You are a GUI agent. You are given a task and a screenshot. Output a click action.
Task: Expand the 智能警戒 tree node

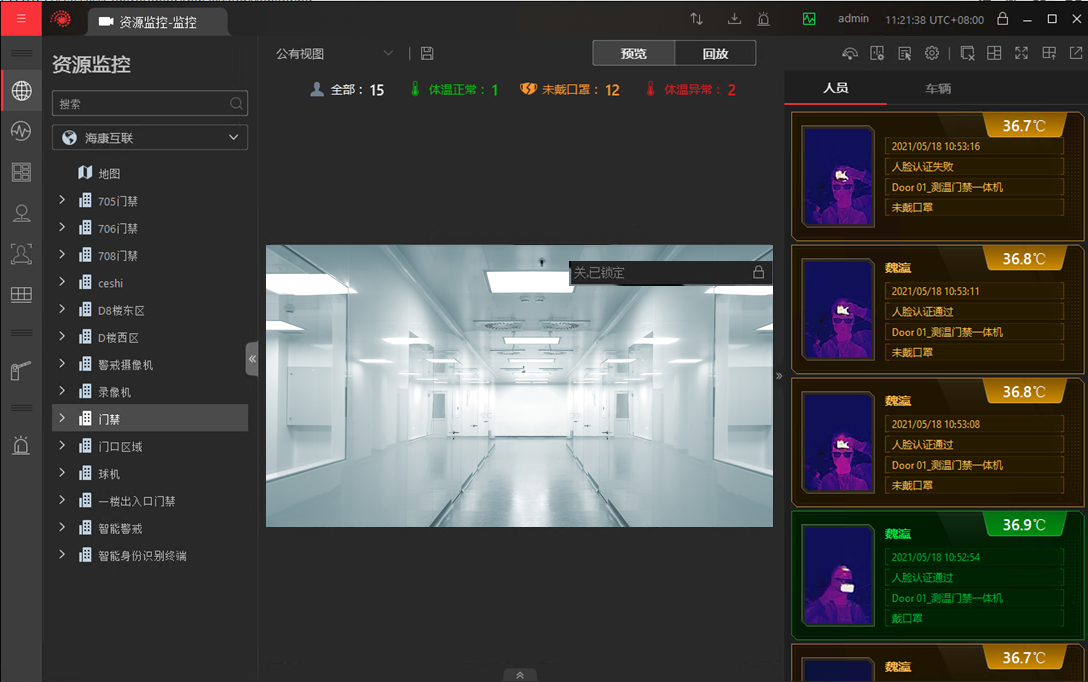pyautogui.click(x=62, y=528)
